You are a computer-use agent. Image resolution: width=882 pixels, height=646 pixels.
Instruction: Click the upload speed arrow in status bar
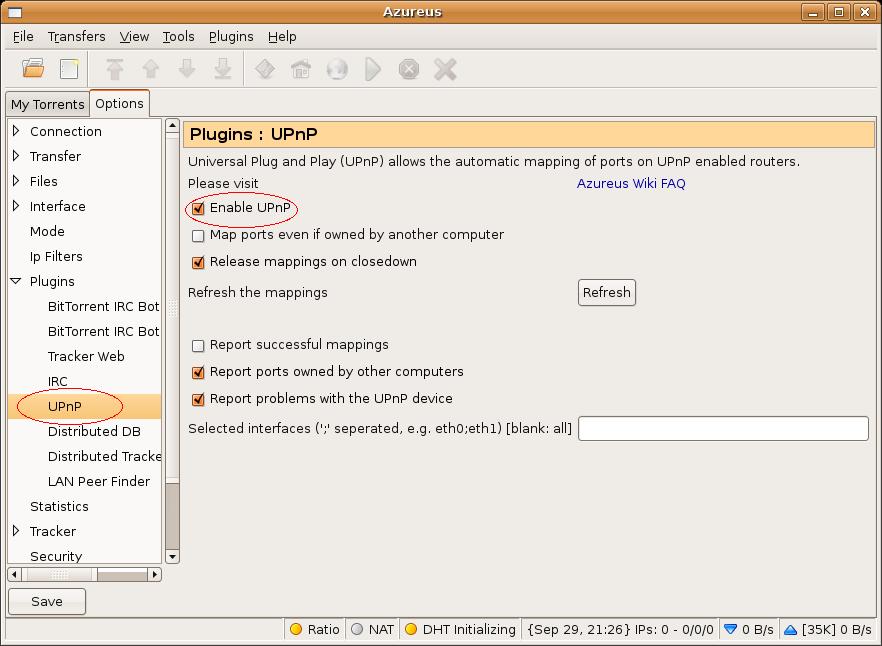point(790,629)
